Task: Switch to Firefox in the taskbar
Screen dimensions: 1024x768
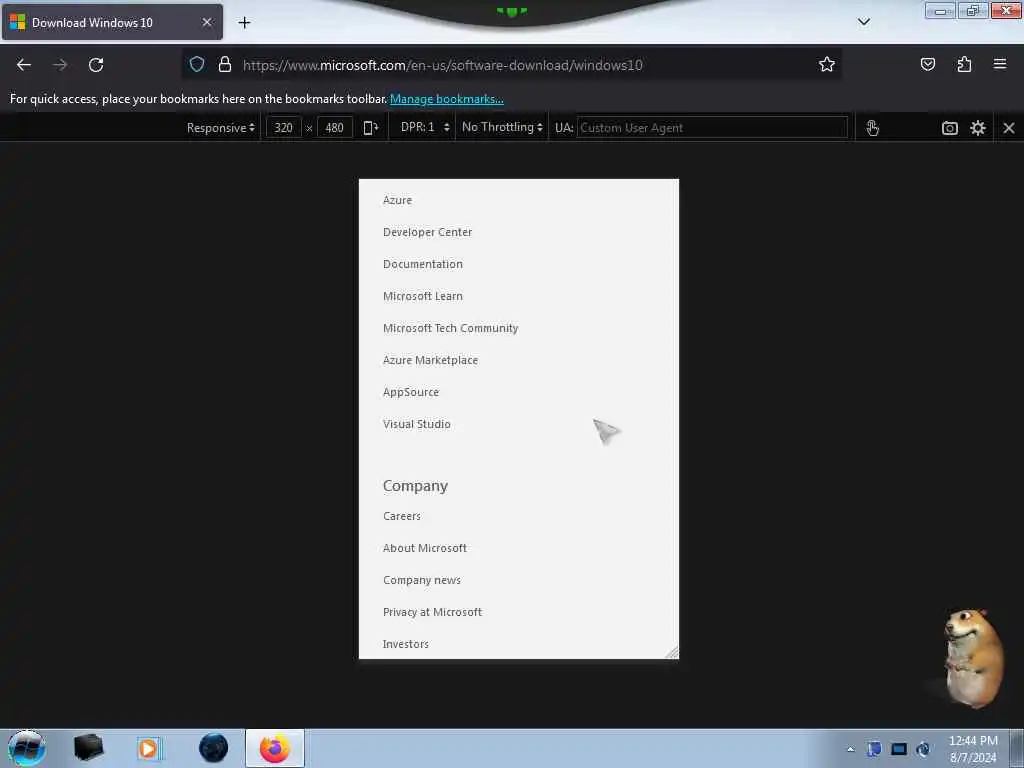Action: pos(275,748)
